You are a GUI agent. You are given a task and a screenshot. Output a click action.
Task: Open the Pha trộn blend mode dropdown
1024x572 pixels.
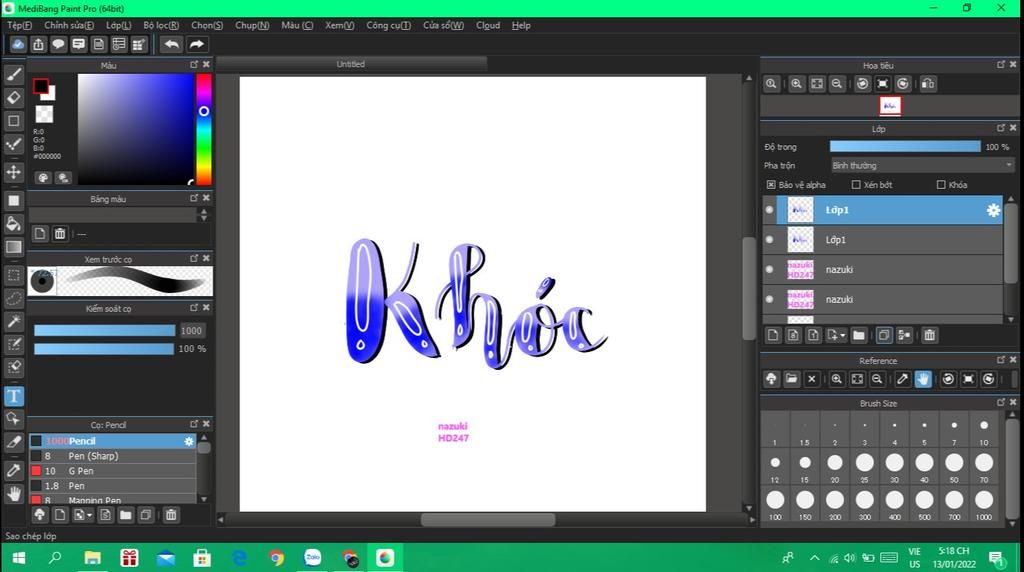click(922, 165)
